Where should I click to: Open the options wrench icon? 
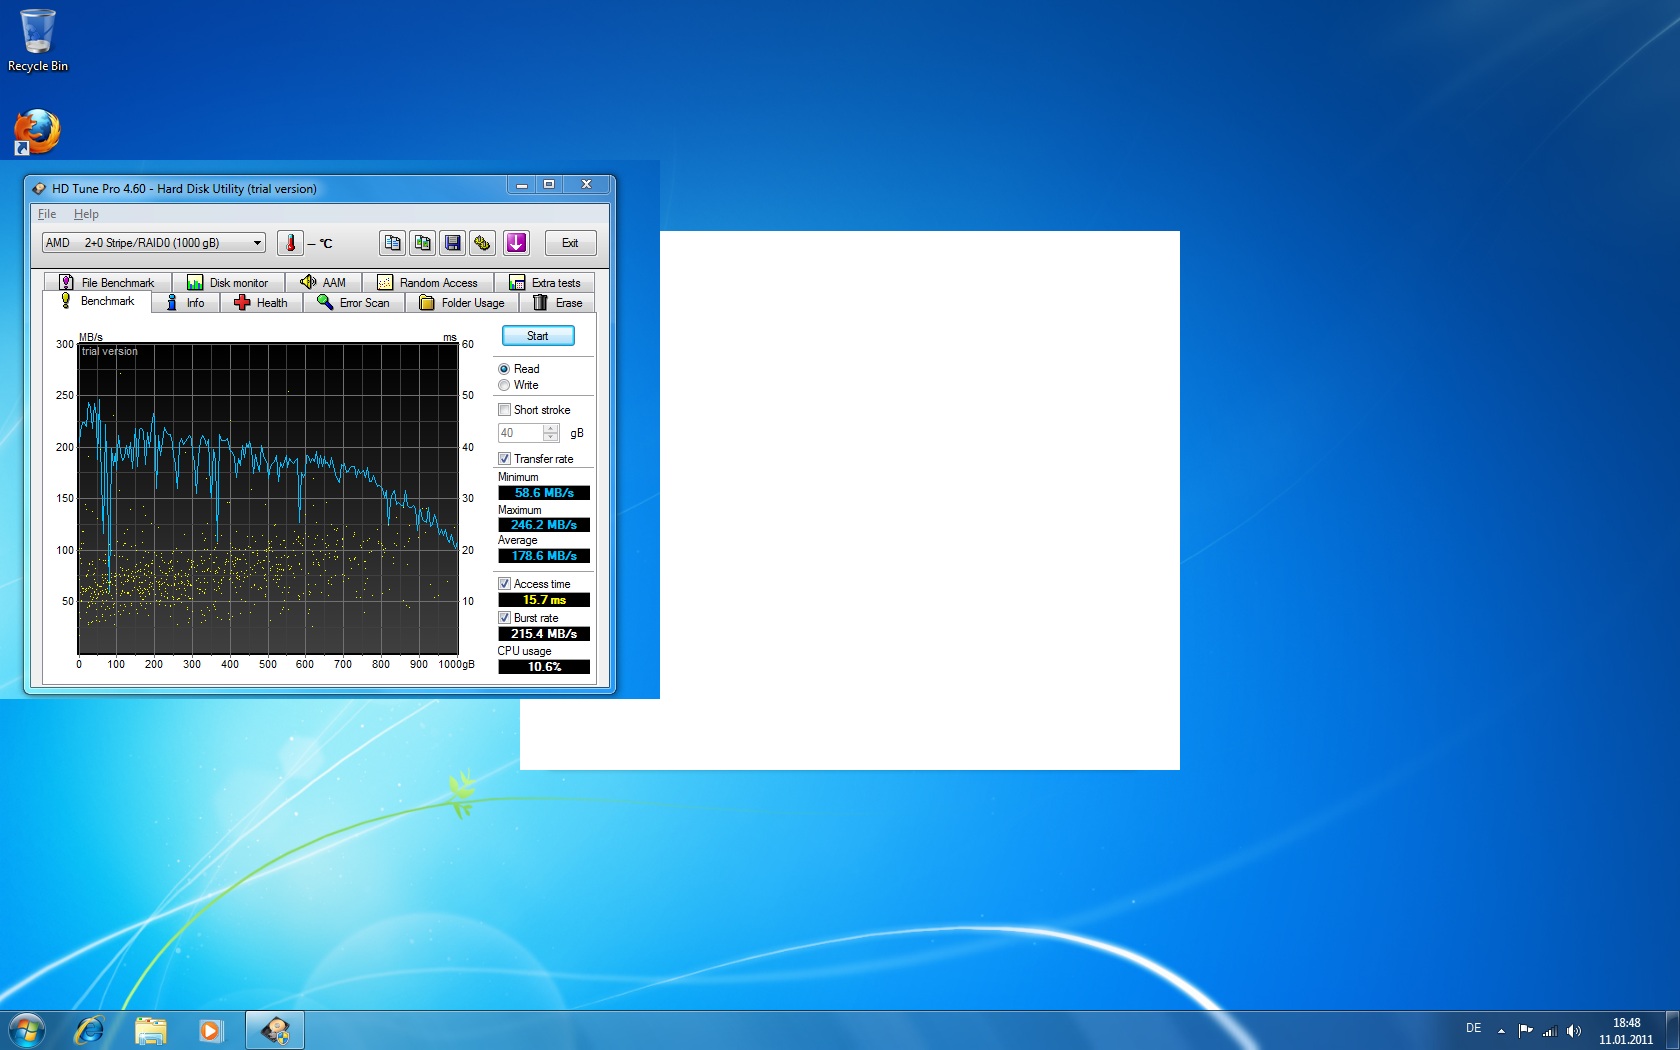pyautogui.click(x=483, y=243)
